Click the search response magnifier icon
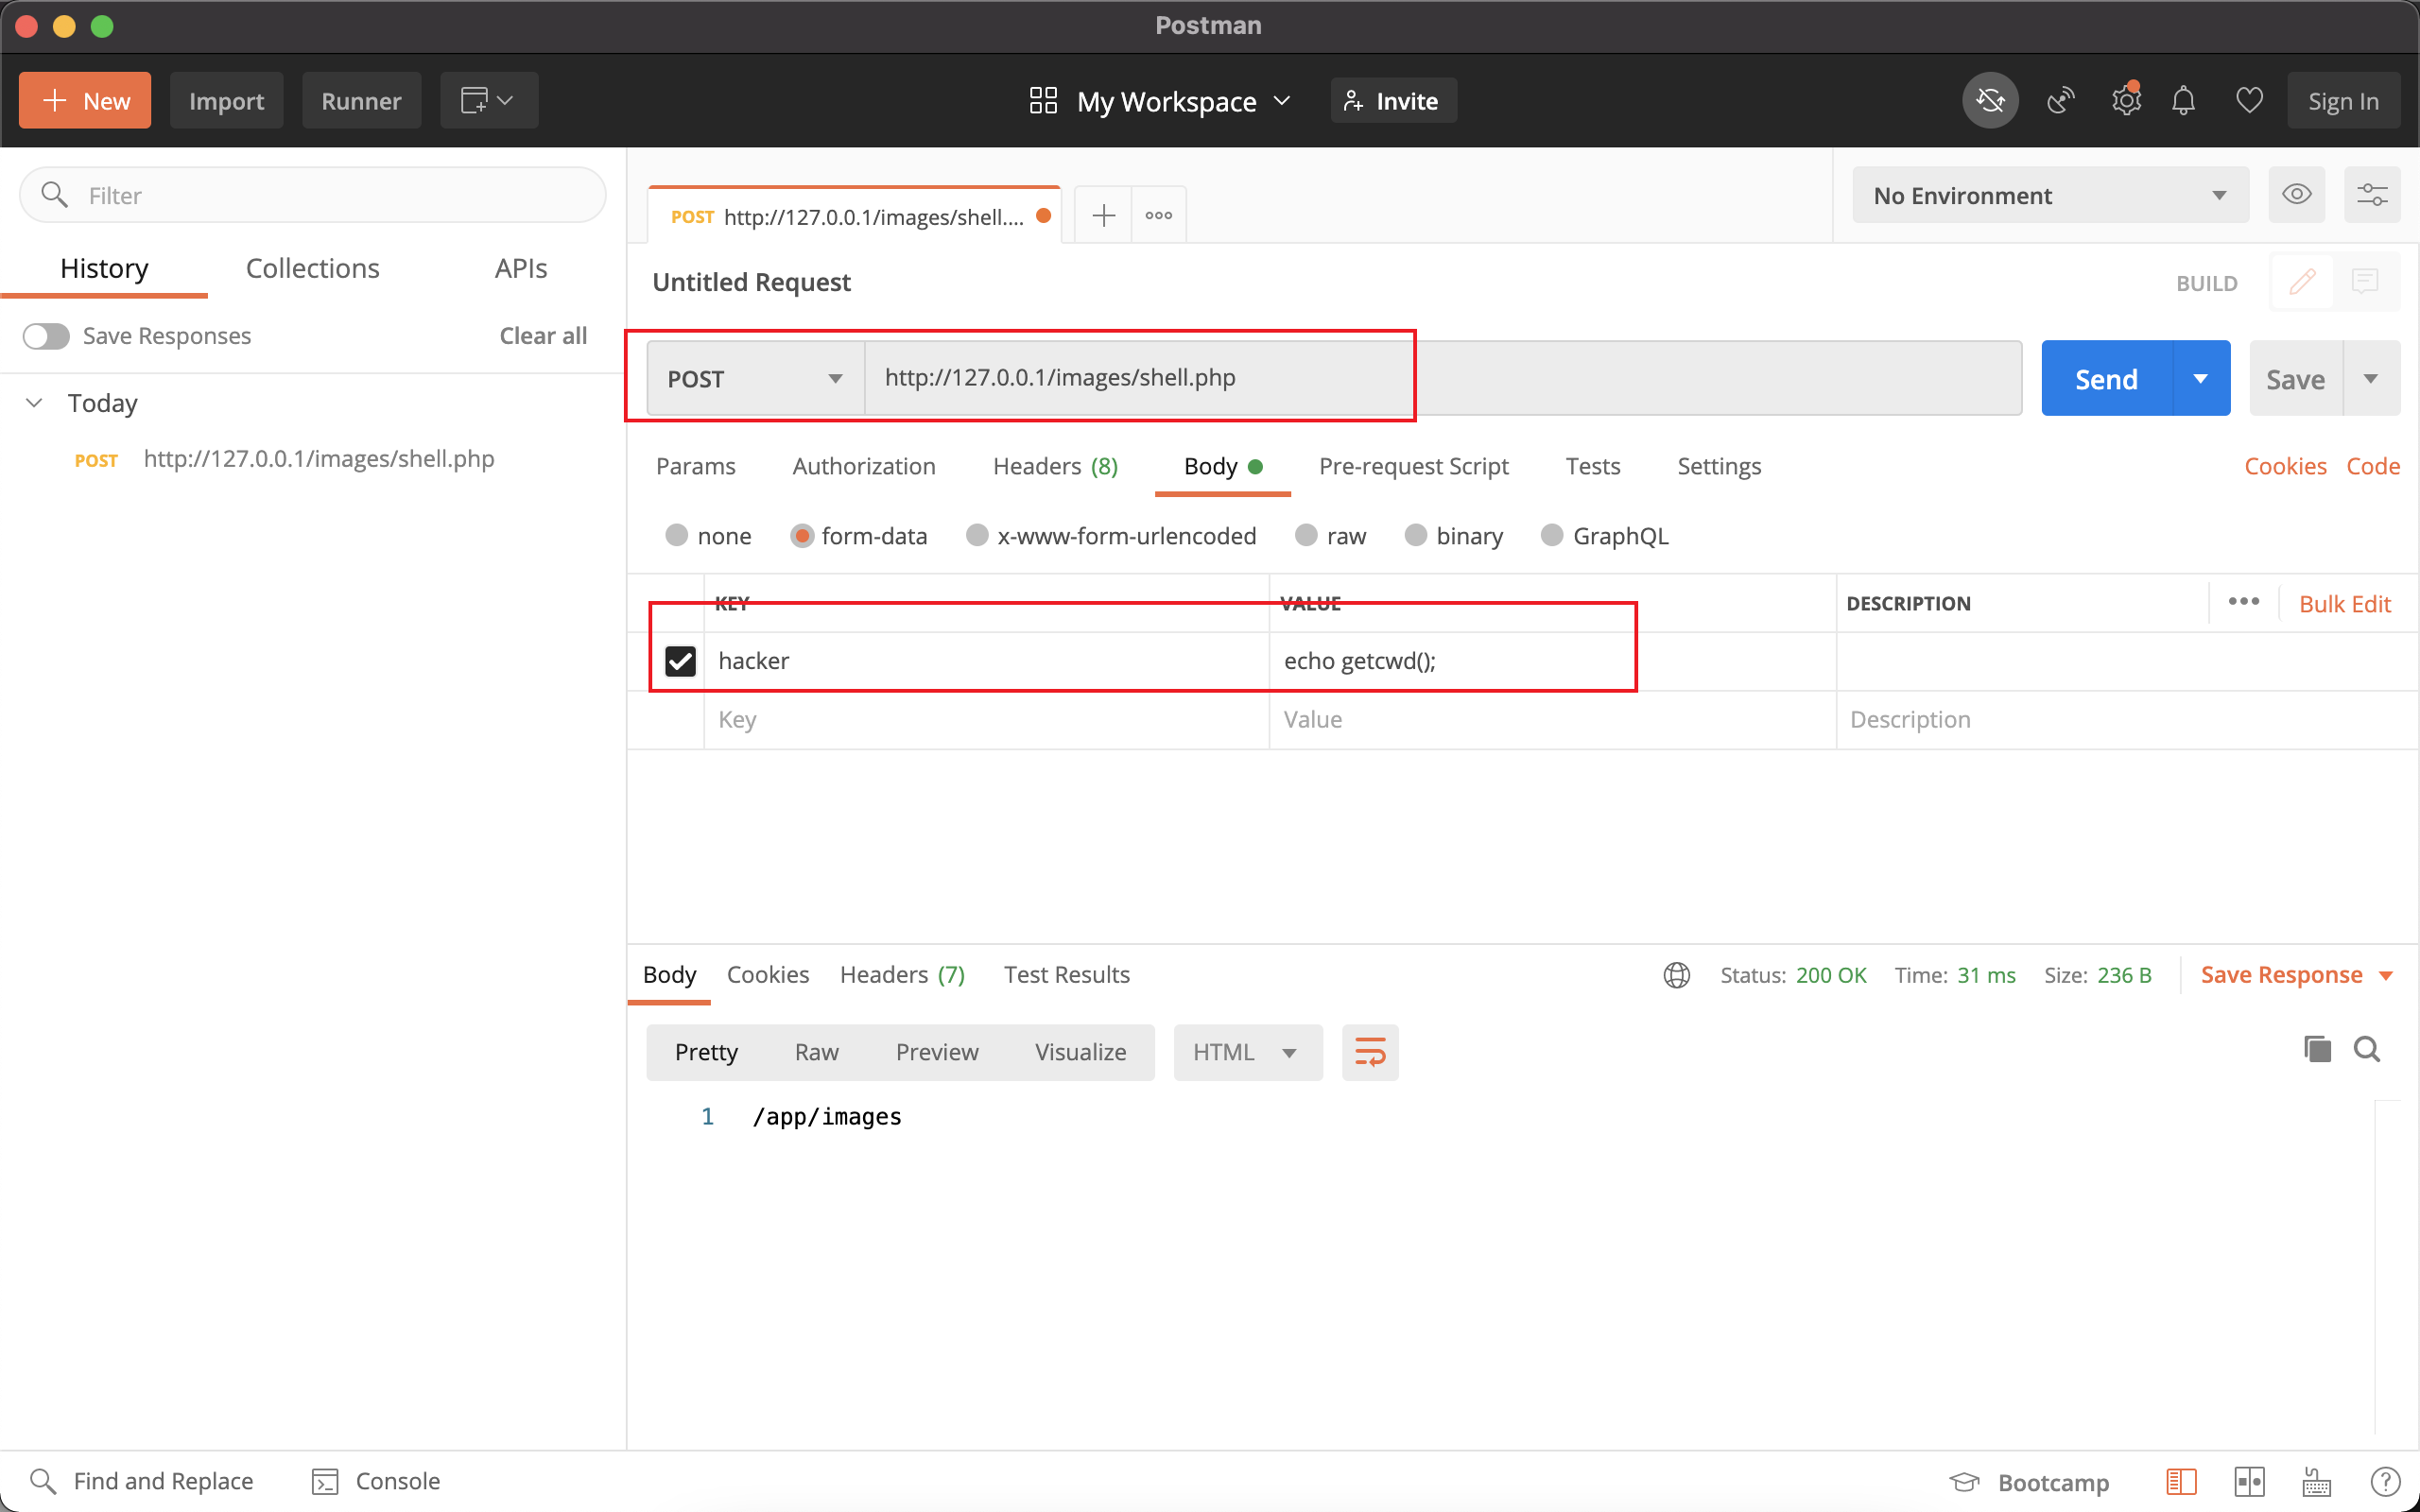The image size is (2420, 1512). [2367, 1049]
